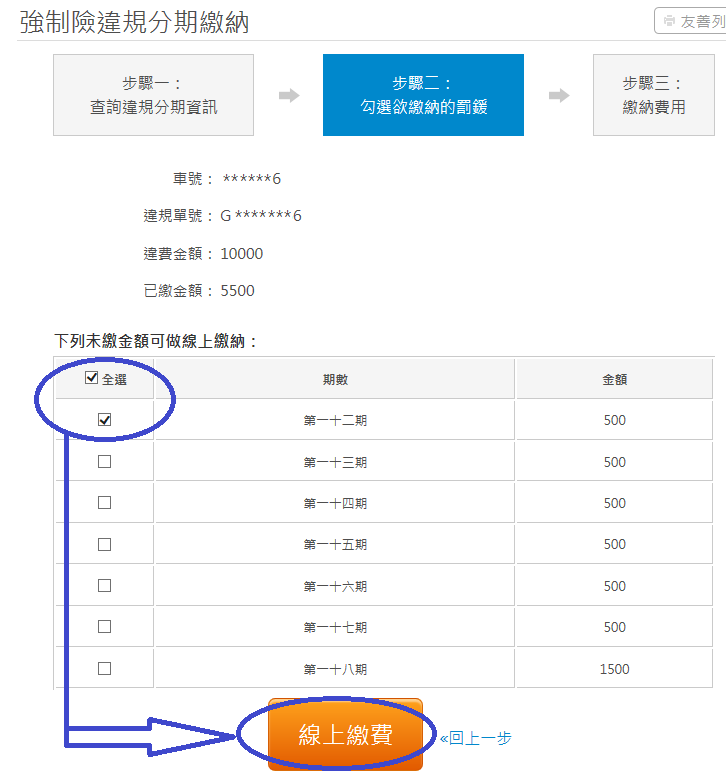
Task: Click the 第一十八期 period cell
Action: pos(335,669)
